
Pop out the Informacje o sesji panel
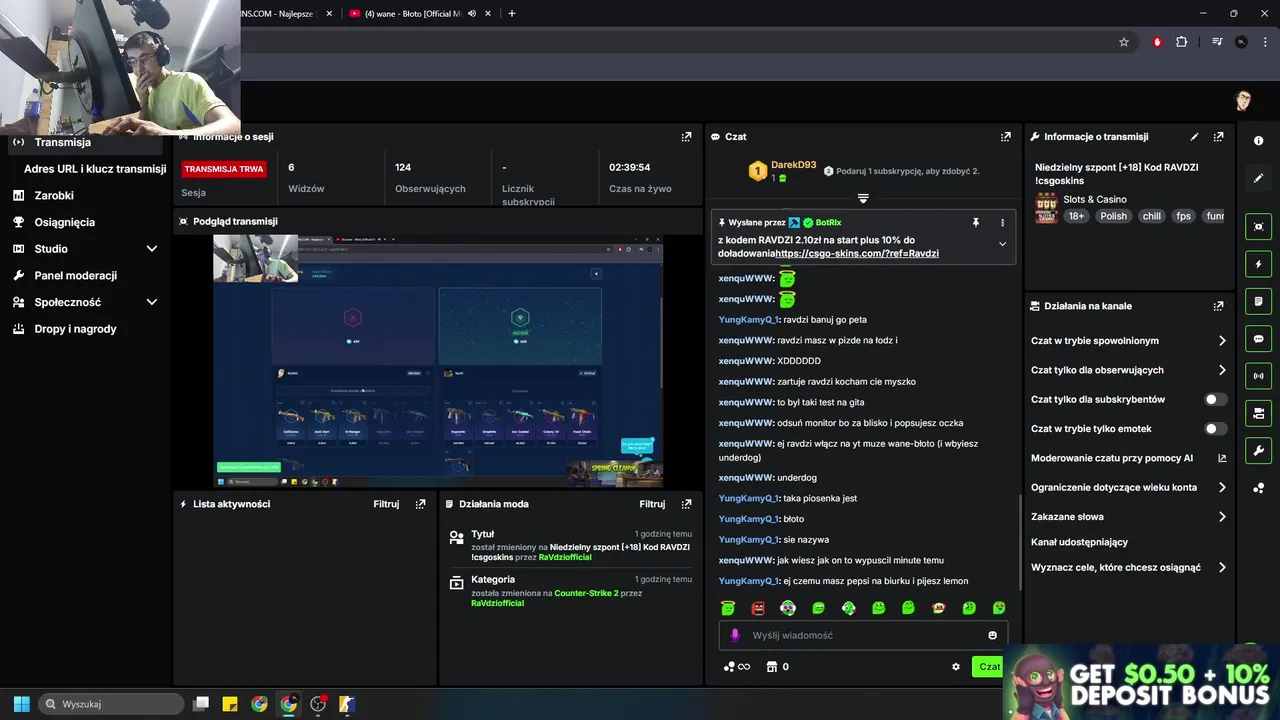click(686, 137)
